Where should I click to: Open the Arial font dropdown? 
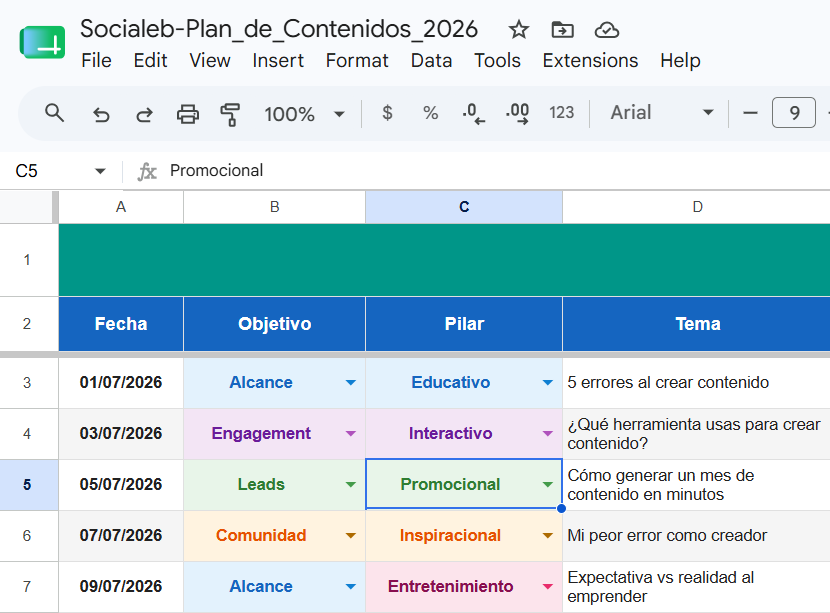click(x=662, y=113)
